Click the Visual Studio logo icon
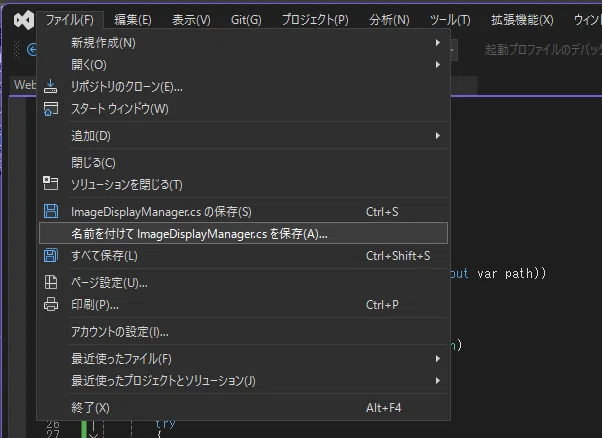The height and width of the screenshot is (438, 602). 24,20
